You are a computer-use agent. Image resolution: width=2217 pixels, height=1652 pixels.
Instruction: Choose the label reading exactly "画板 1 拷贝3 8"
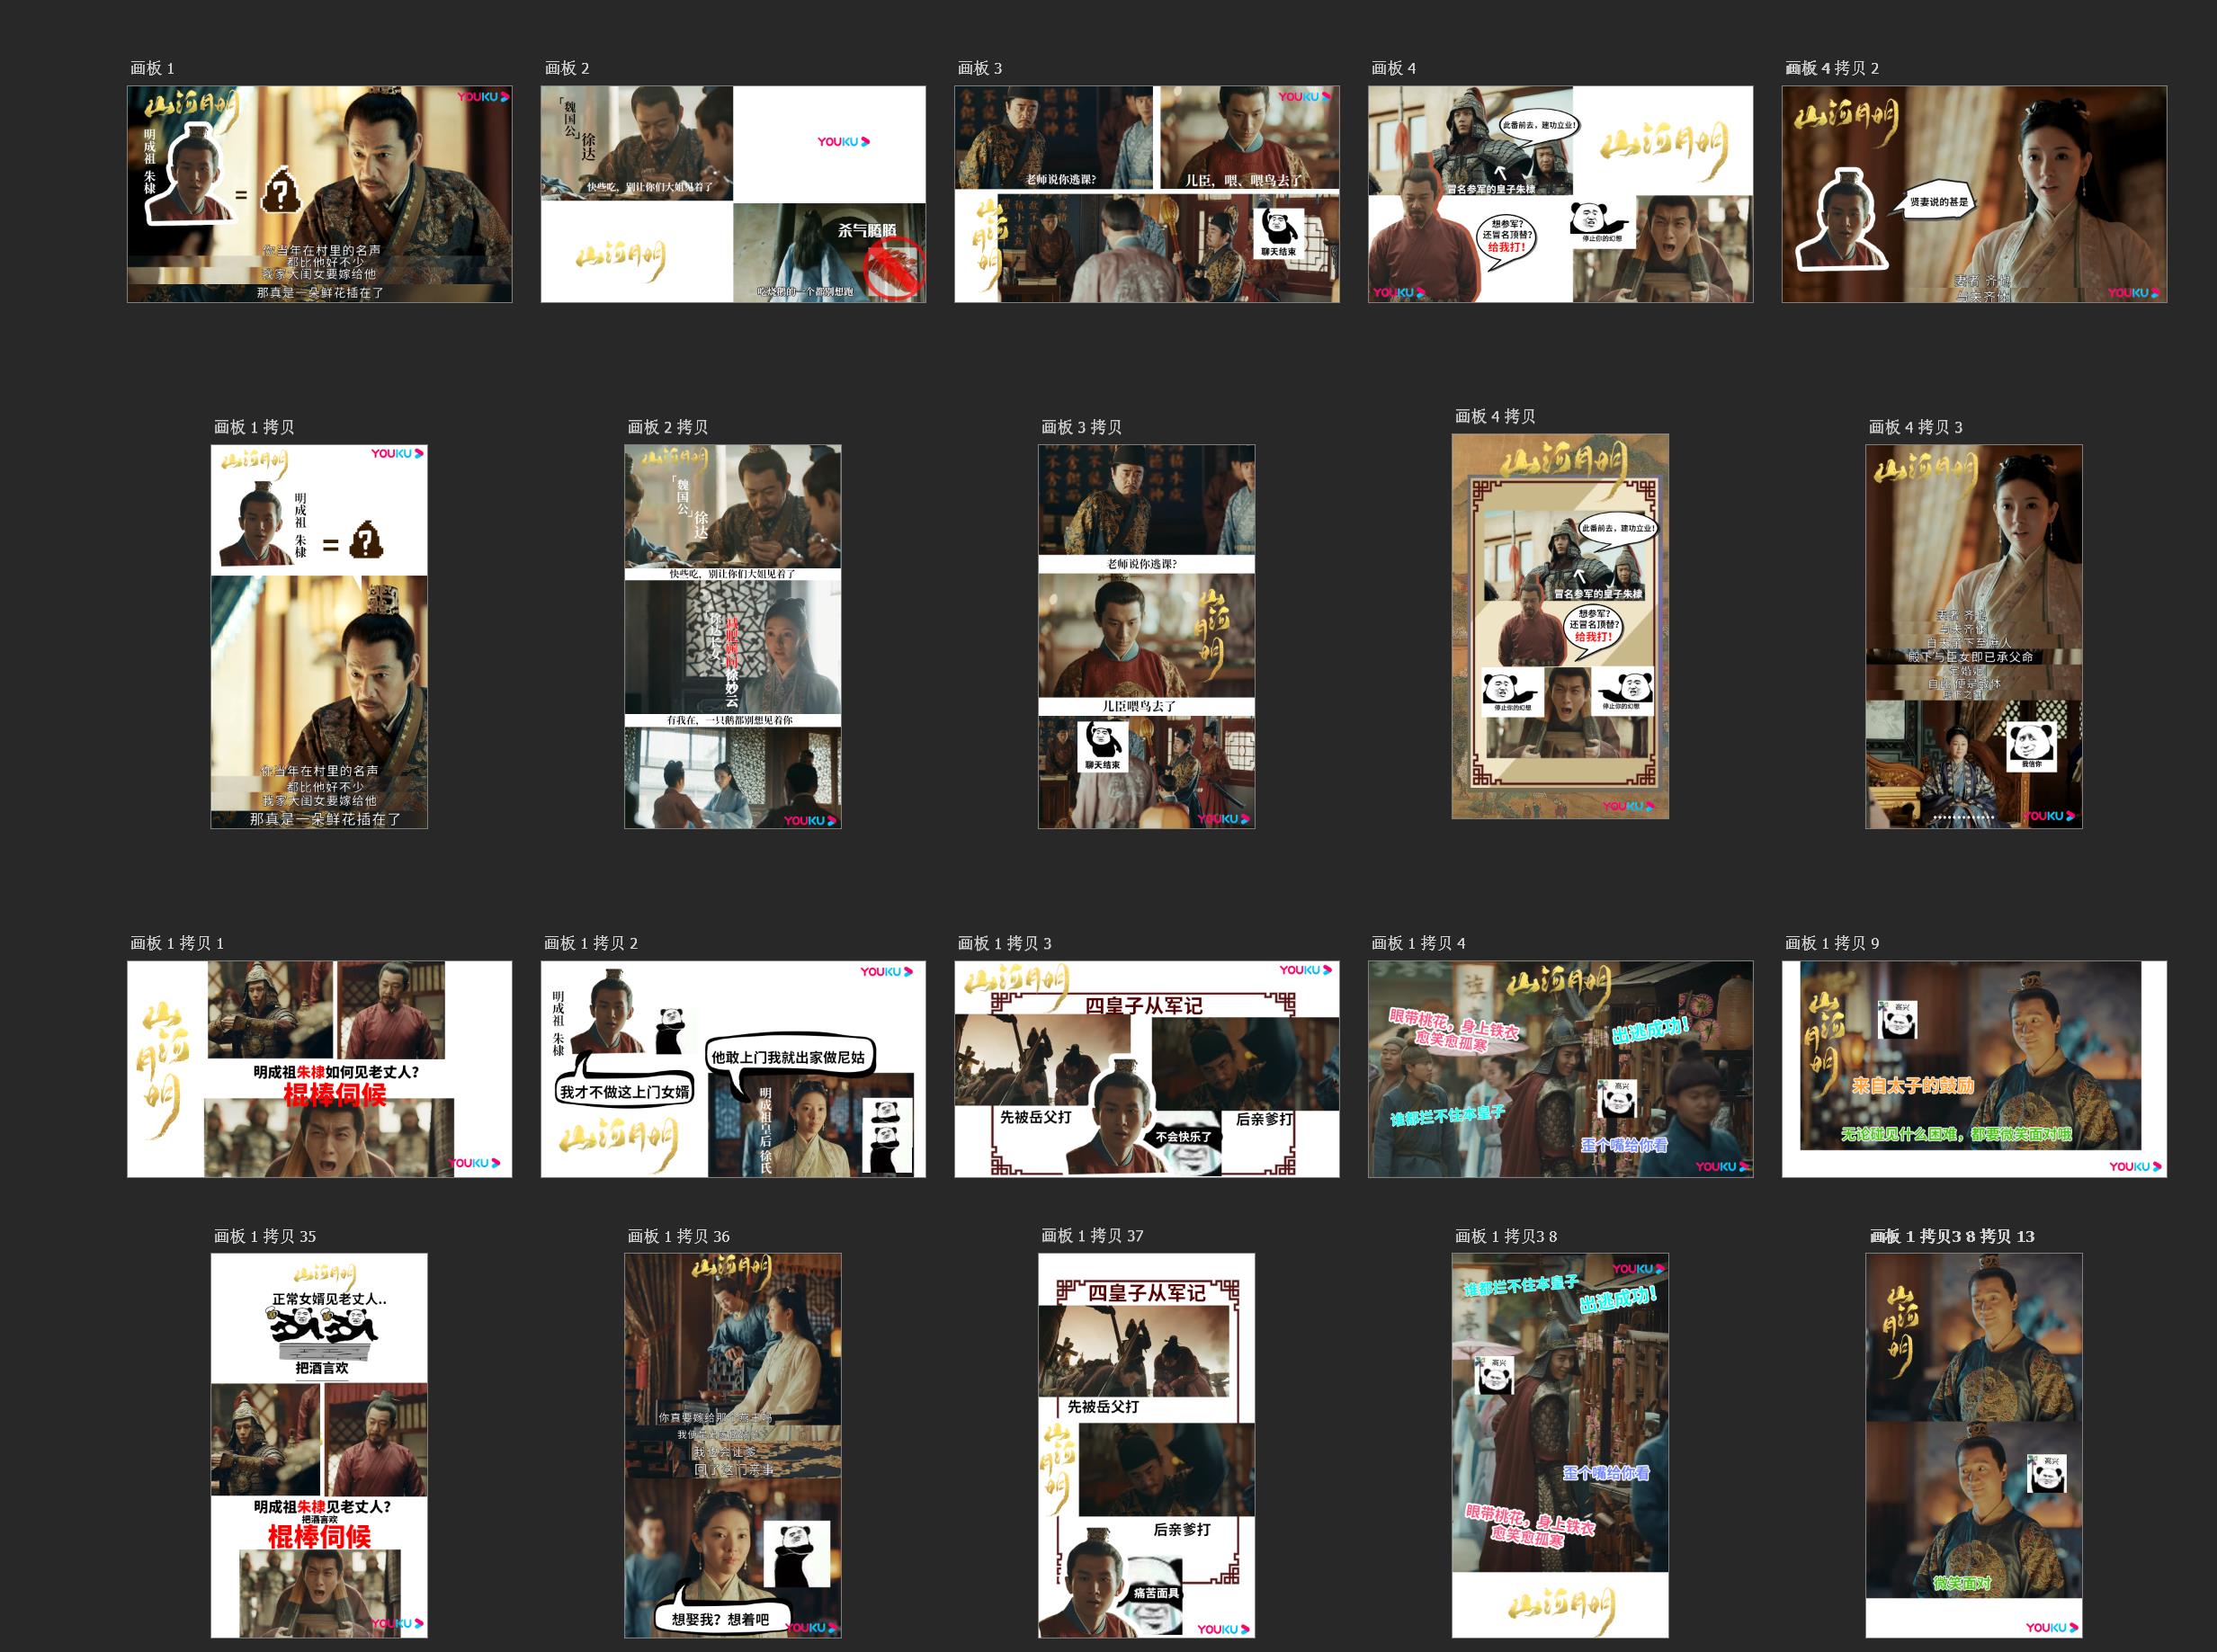[1506, 1236]
